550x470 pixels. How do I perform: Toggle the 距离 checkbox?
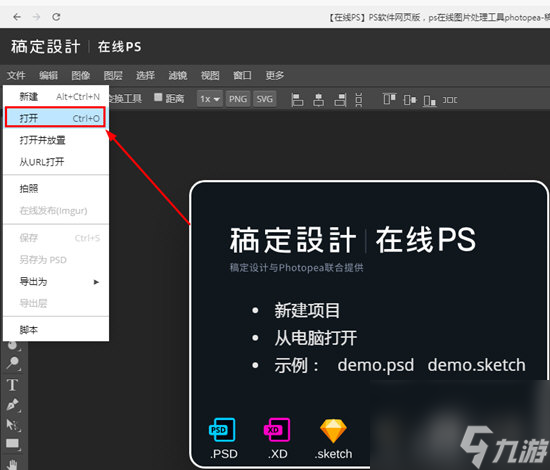158,98
